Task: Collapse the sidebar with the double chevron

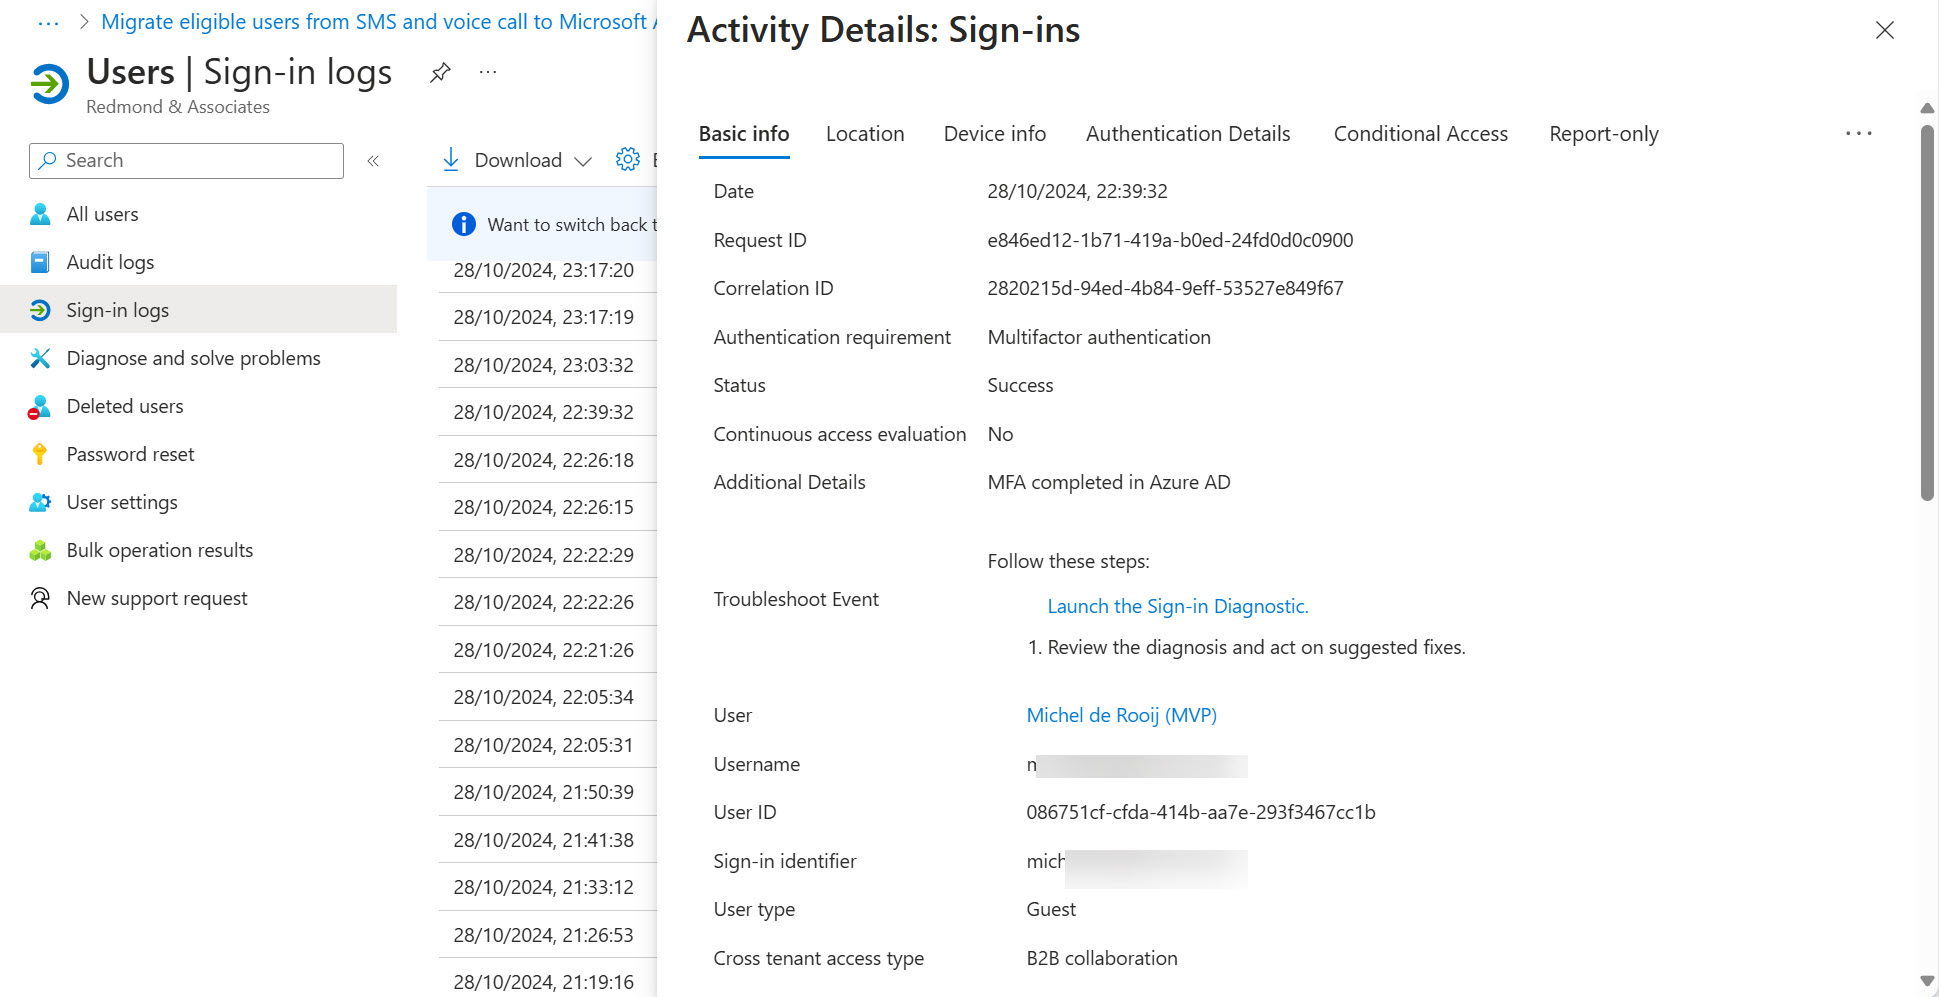Action: (373, 160)
